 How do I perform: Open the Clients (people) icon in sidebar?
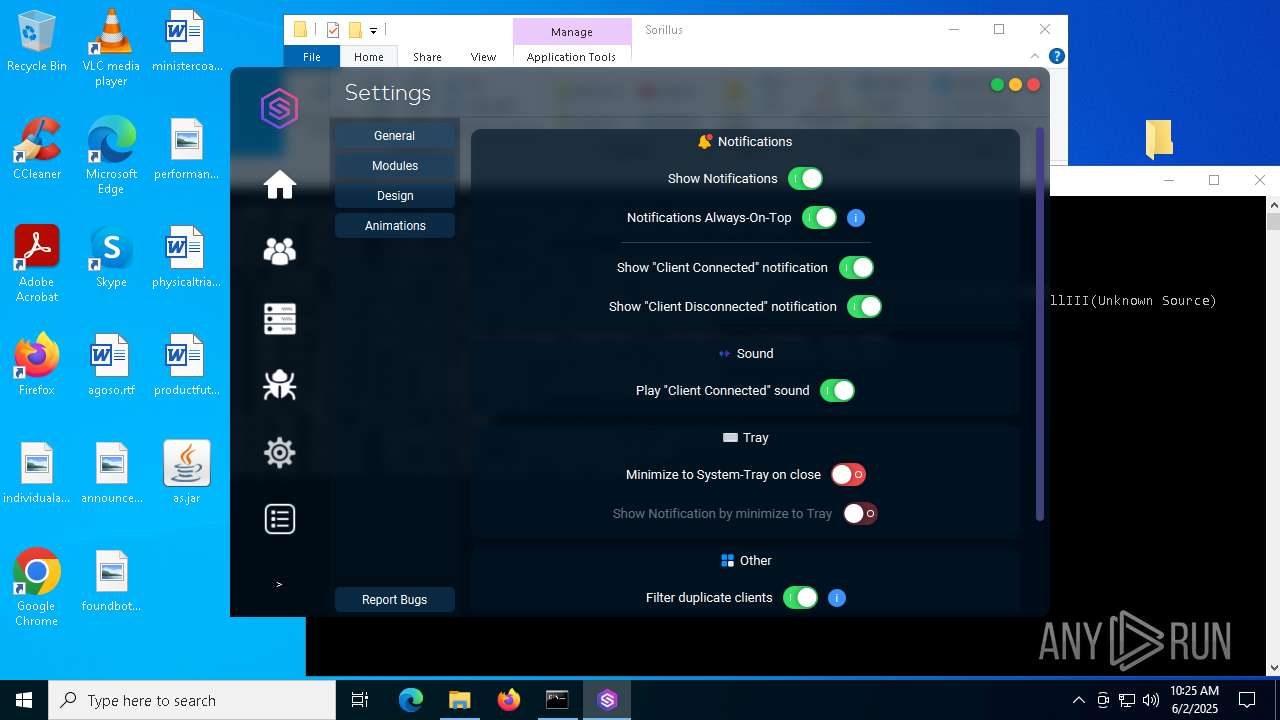(280, 251)
